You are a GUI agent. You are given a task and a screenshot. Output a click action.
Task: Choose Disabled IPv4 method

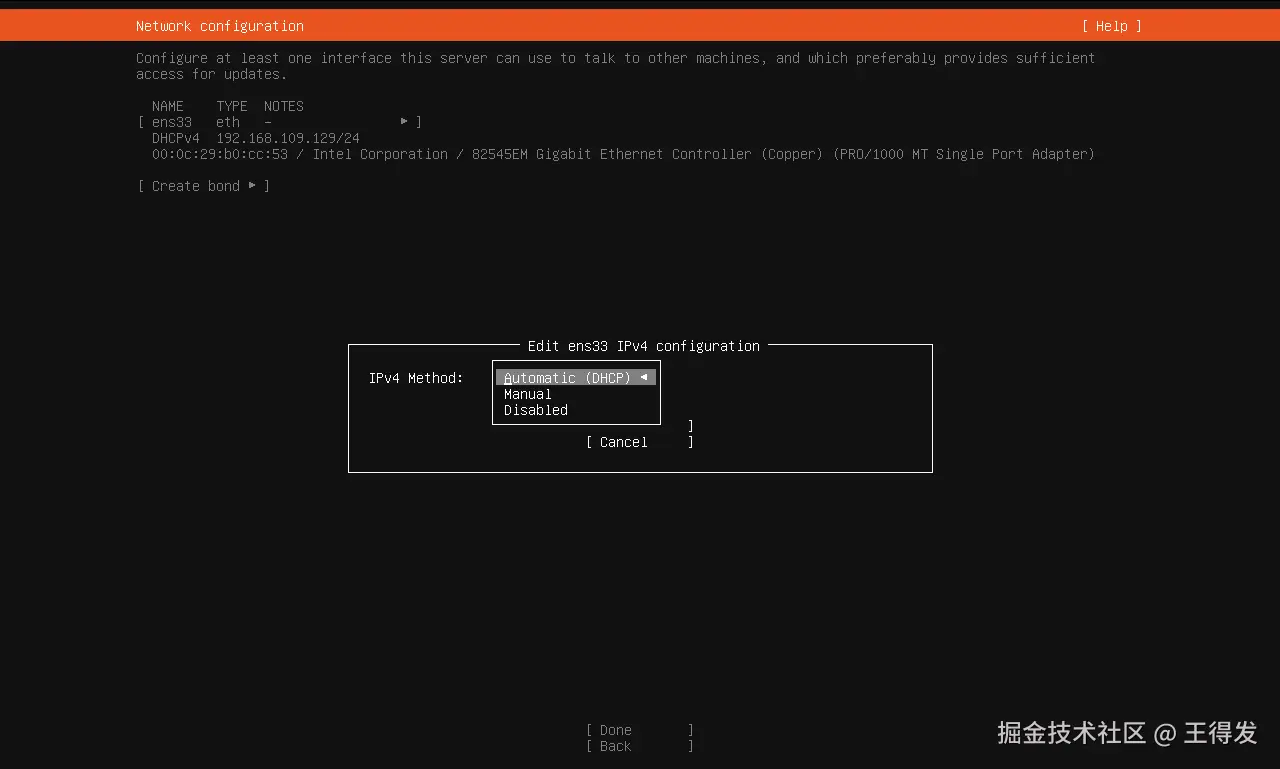[536, 410]
